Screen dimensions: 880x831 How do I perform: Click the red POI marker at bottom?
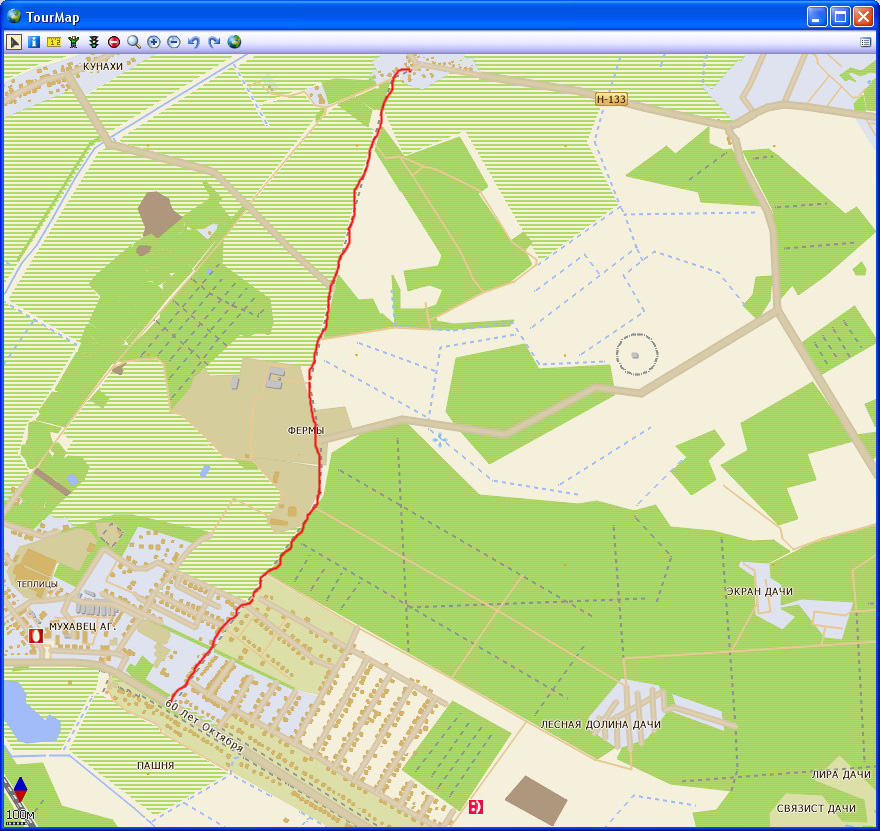coord(476,807)
